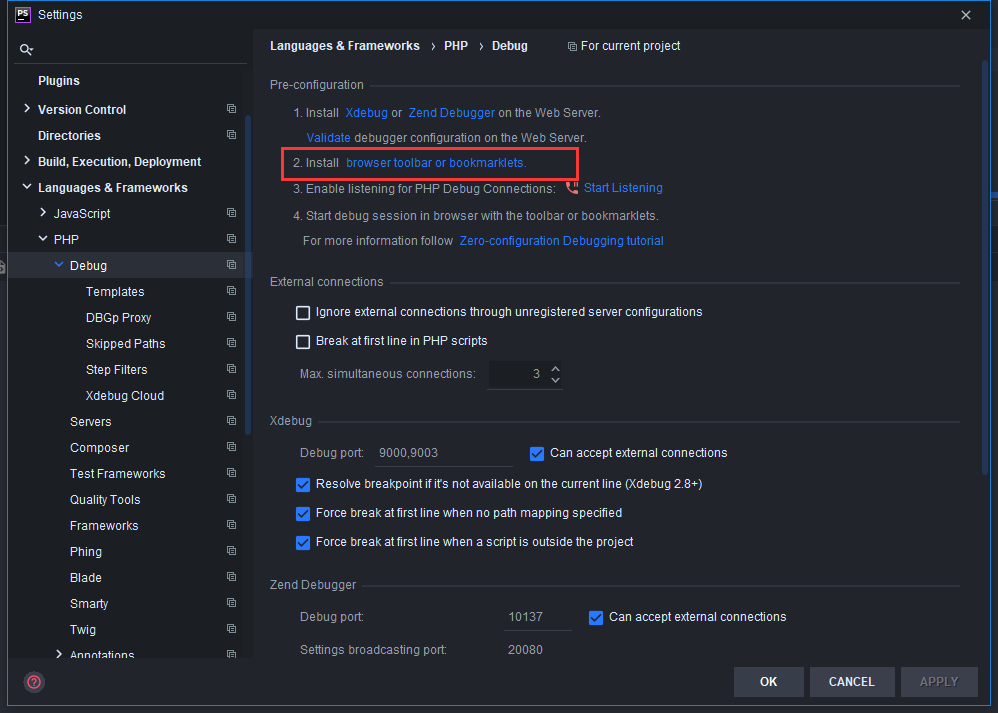Click the help question mark icon
This screenshot has height=713, width=998.
tap(34, 682)
